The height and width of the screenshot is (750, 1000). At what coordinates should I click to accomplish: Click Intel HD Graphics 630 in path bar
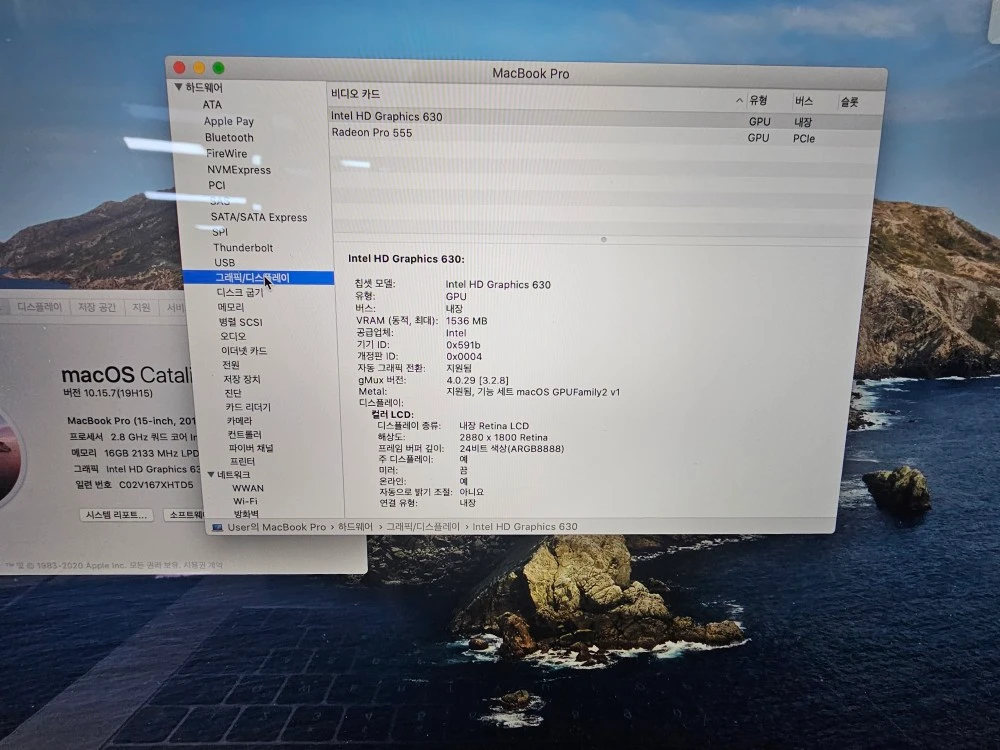(525, 527)
